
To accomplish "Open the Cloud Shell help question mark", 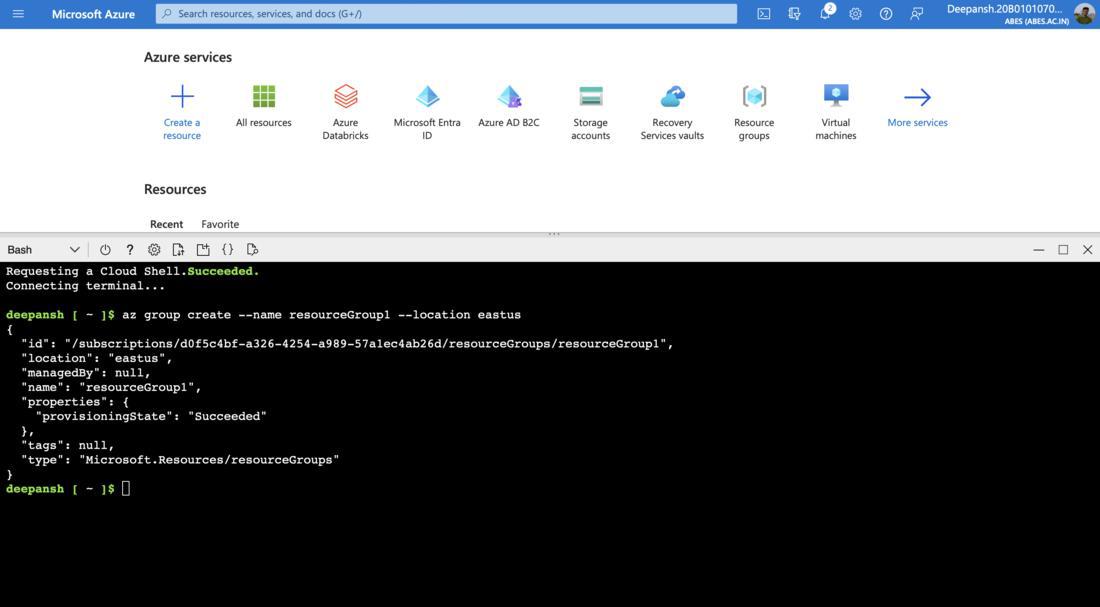I will pos(130,250).
